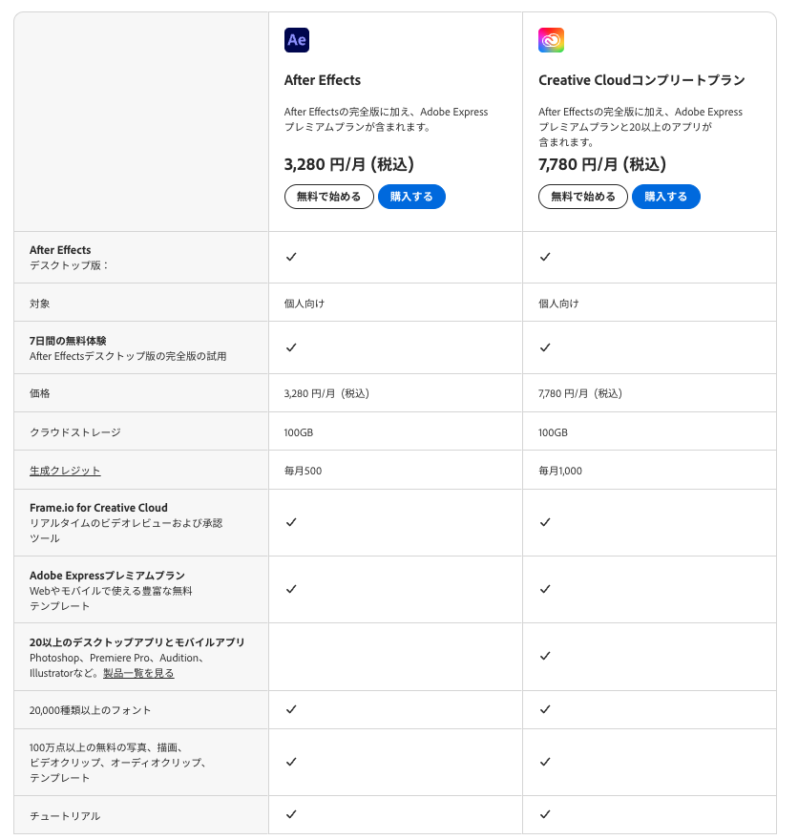Open the 製品一覧を見る link
Viewport: 798px width, 840px height.
tap(138, 674)
